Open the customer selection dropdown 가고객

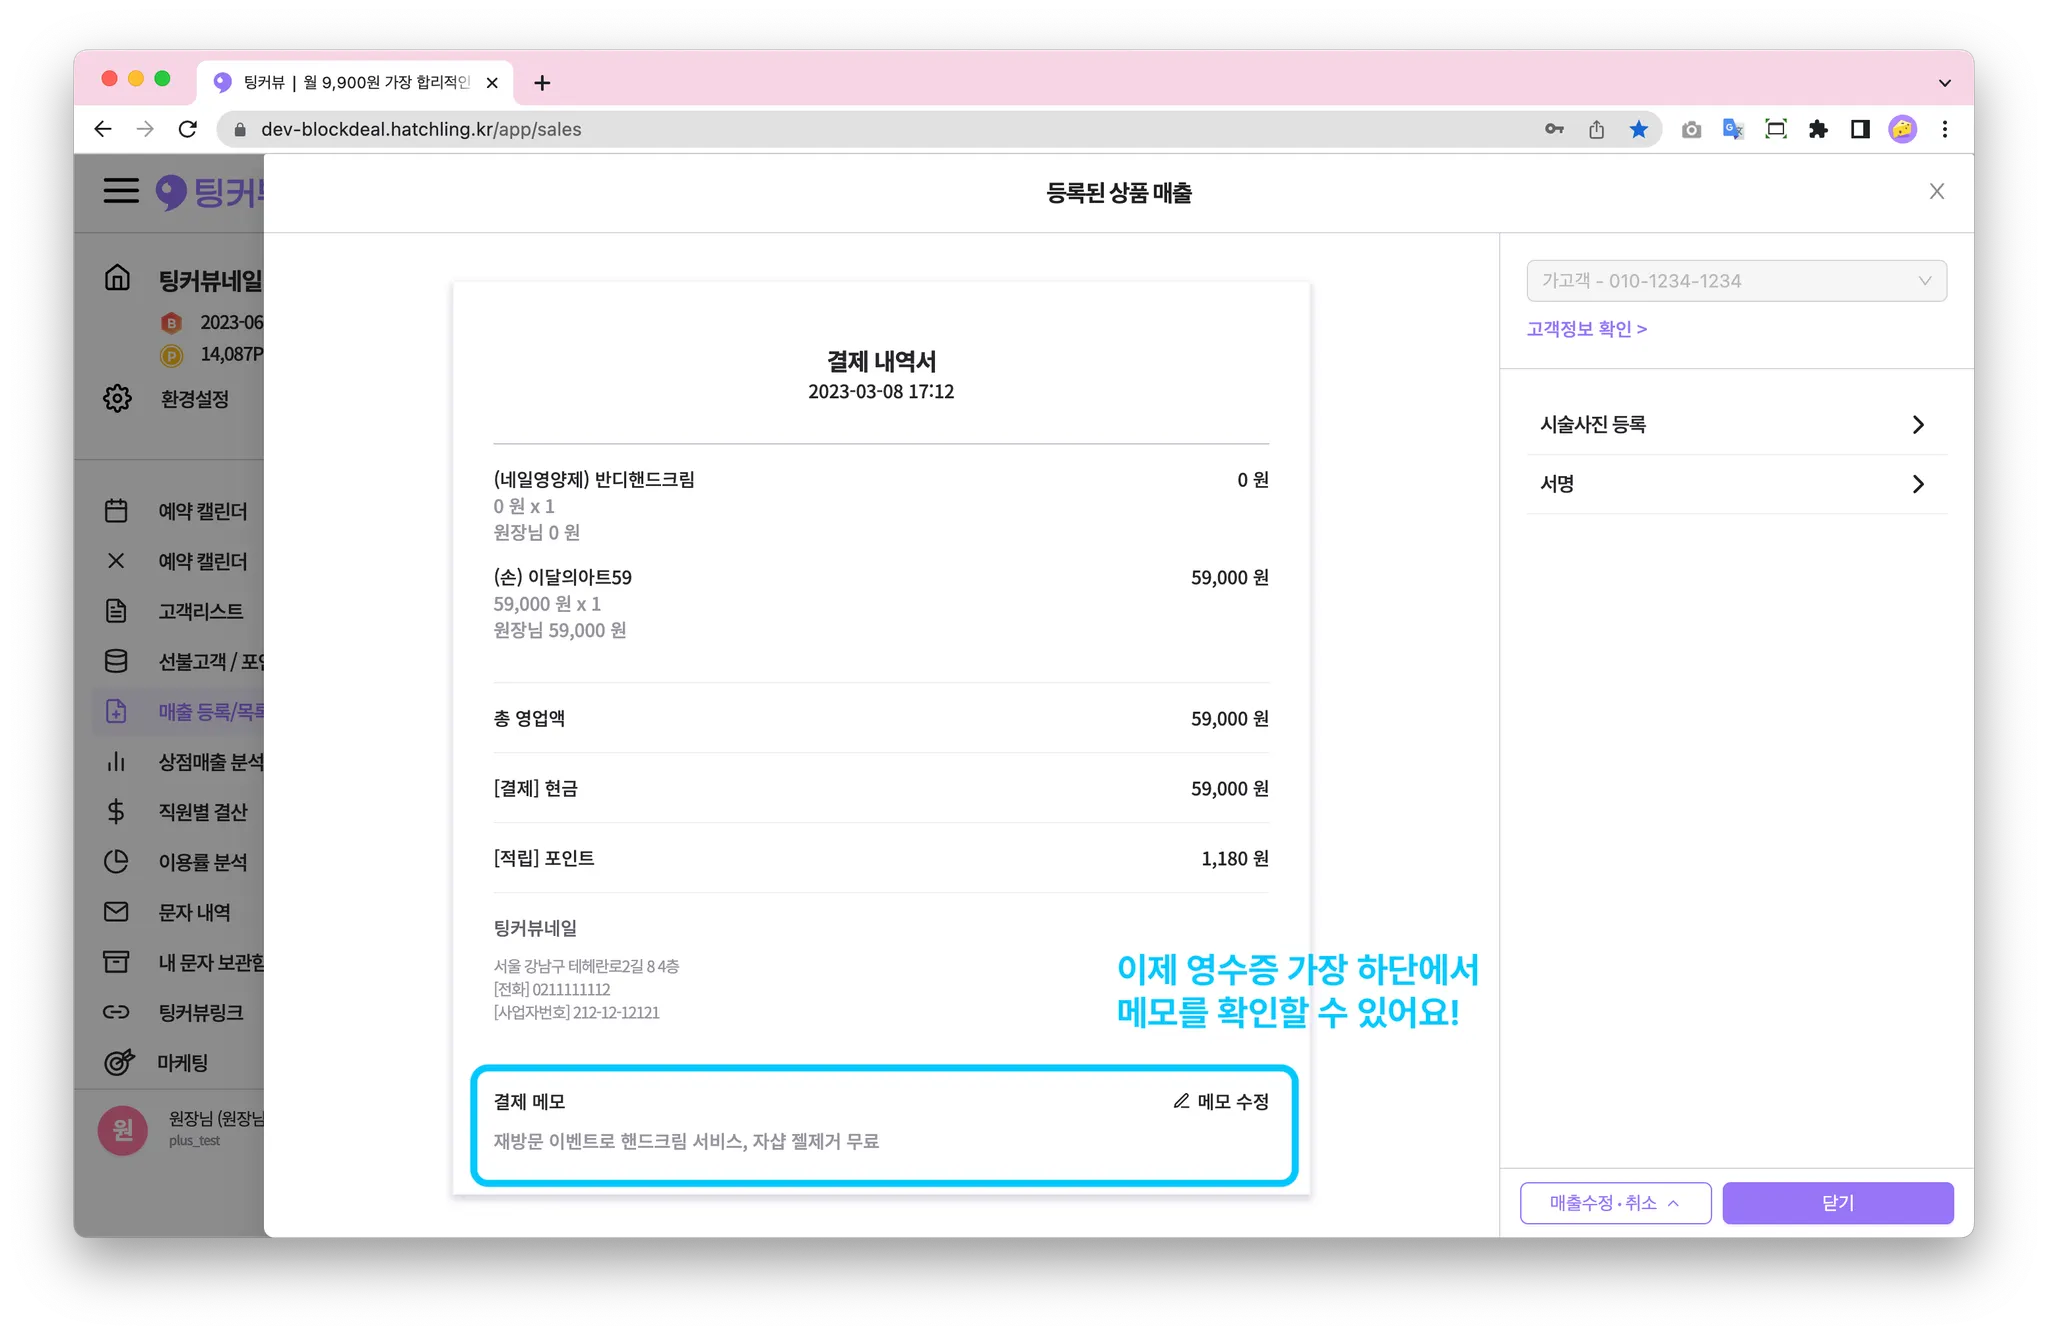click(1736, 281)
